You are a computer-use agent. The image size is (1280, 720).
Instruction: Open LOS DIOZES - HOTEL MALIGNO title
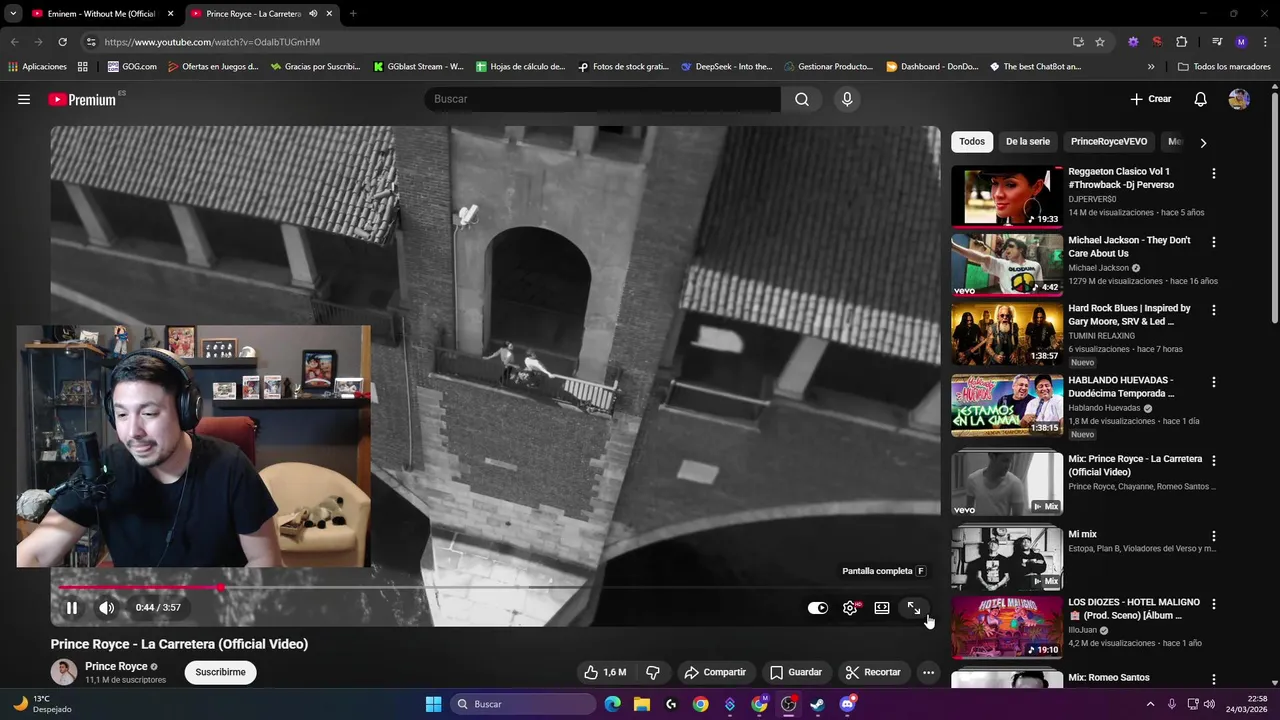tap(1133, 609)
